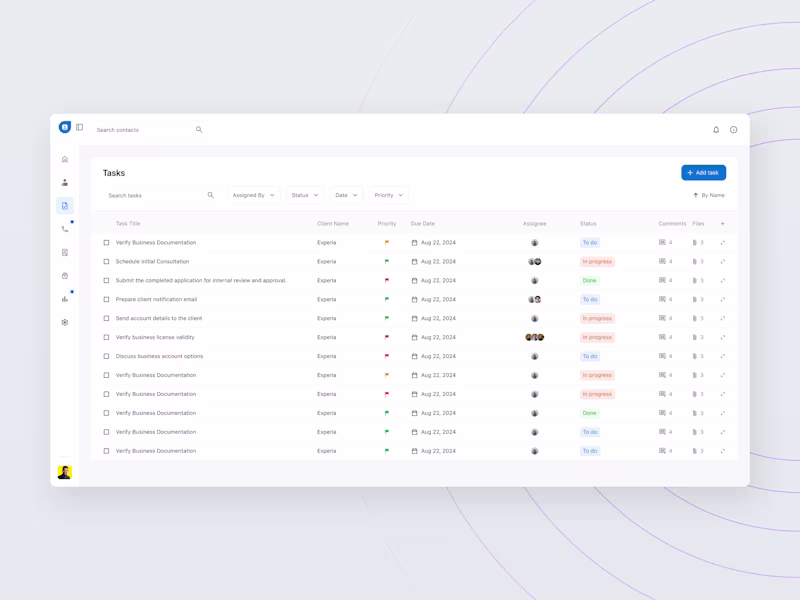
Task: Open the Status filter dropdown
Action: pyautogui.click(x=305, y=195)
